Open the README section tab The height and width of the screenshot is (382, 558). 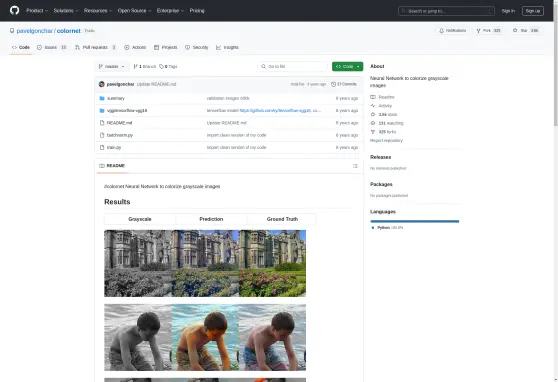(x=112, y=166)
